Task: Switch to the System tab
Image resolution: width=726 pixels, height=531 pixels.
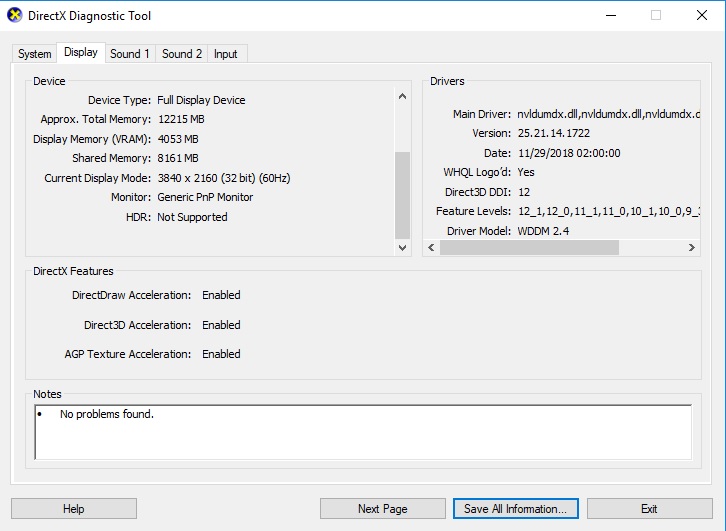Action: (34, 54)
